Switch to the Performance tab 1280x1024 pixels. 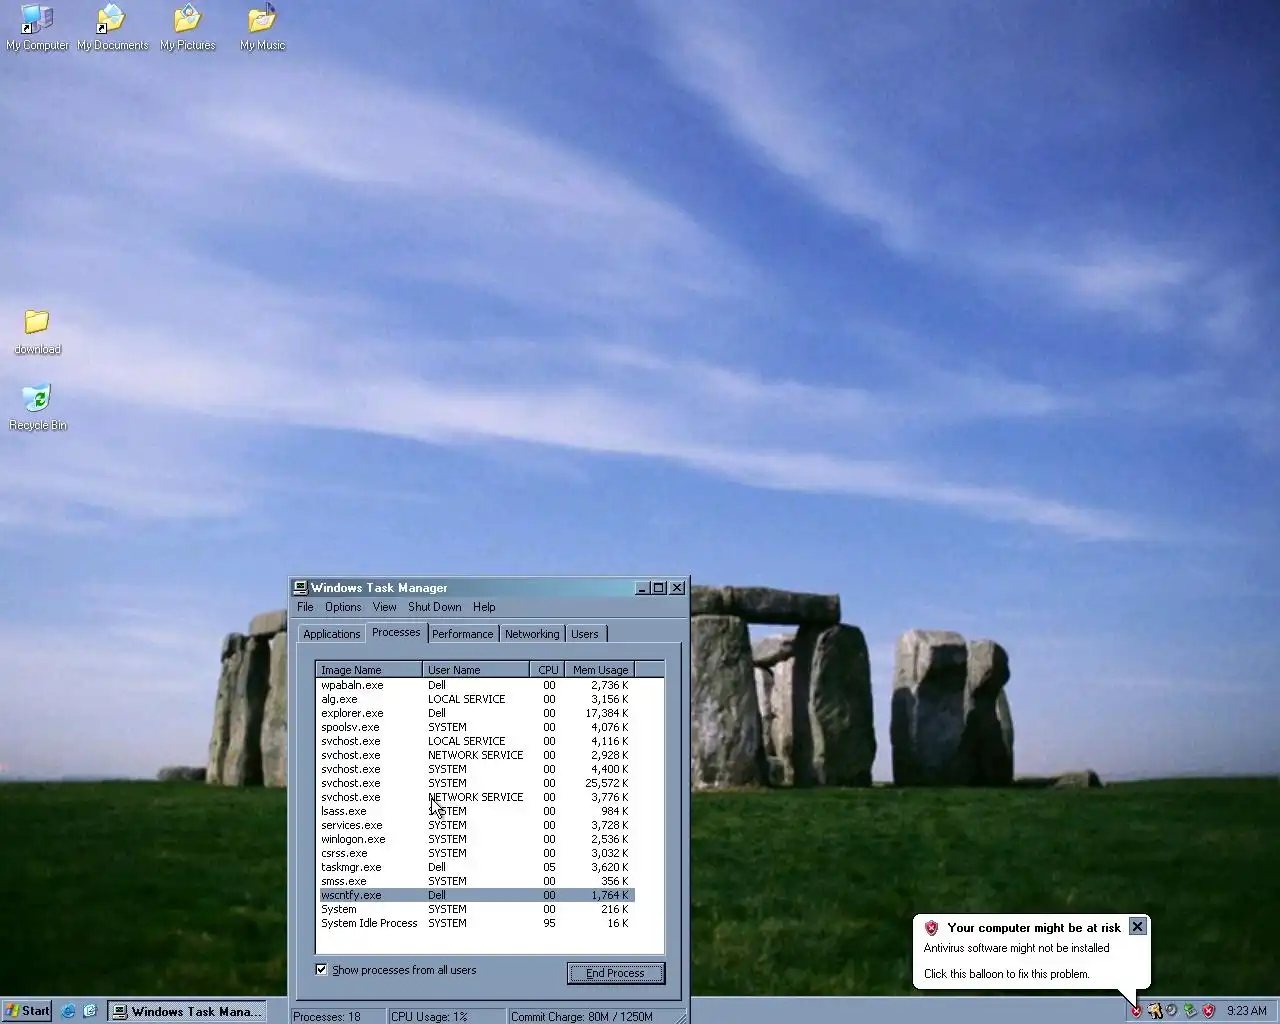[x=463, y=634]
